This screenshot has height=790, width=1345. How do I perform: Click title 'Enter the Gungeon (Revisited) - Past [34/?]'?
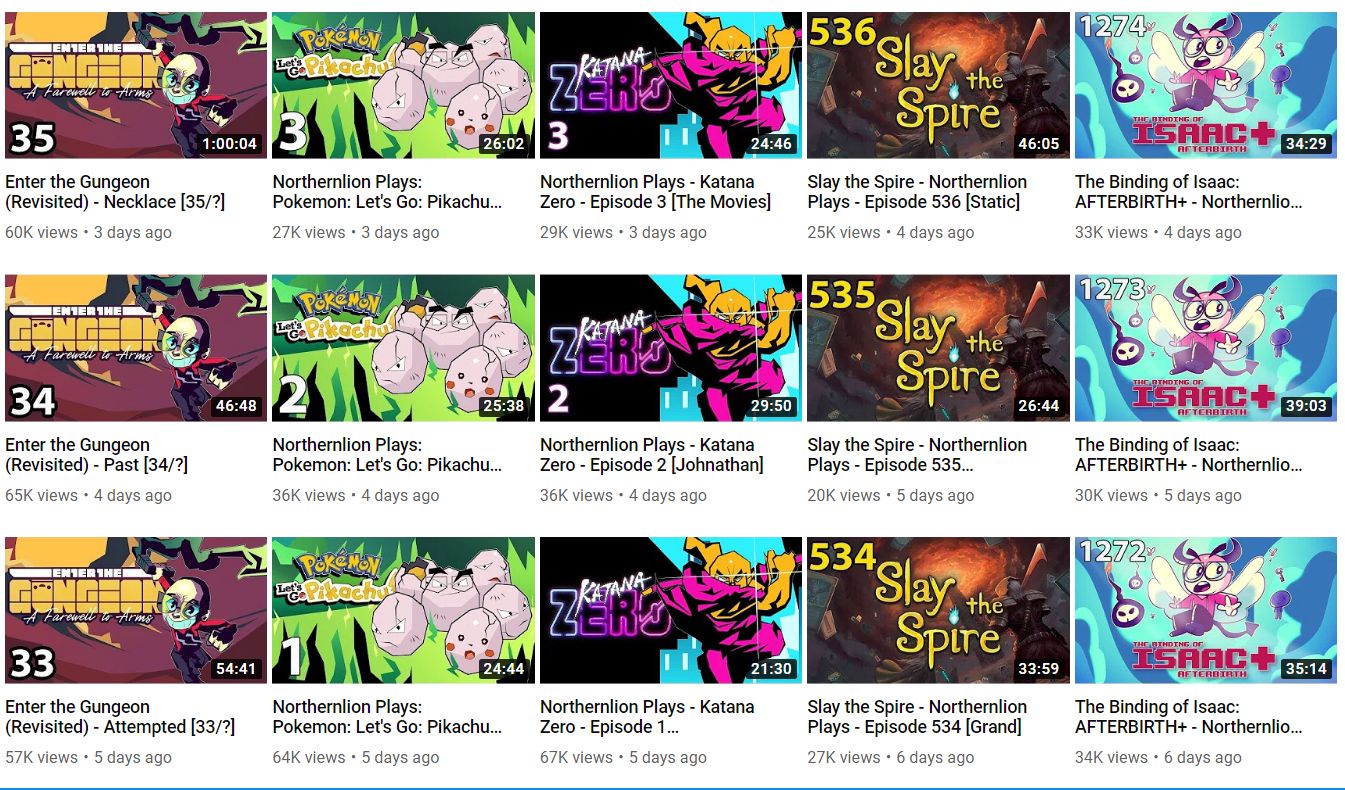(x=97, y=455)
